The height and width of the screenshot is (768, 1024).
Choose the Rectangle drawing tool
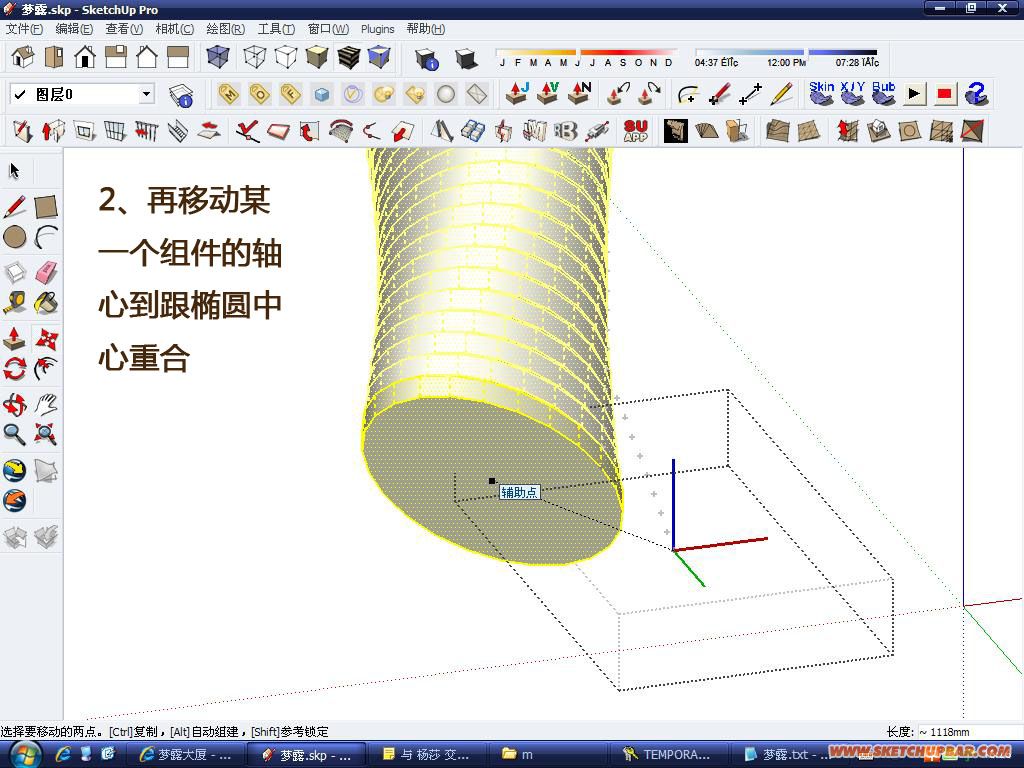pyautogui.click(x=46, y=207)
